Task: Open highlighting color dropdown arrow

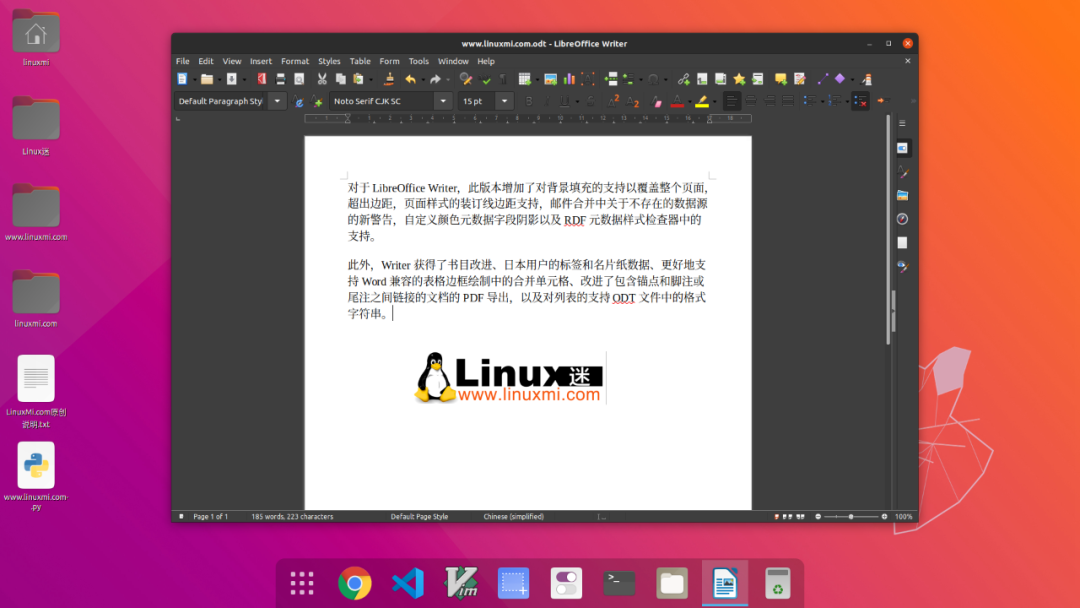Action: point(714,101)
